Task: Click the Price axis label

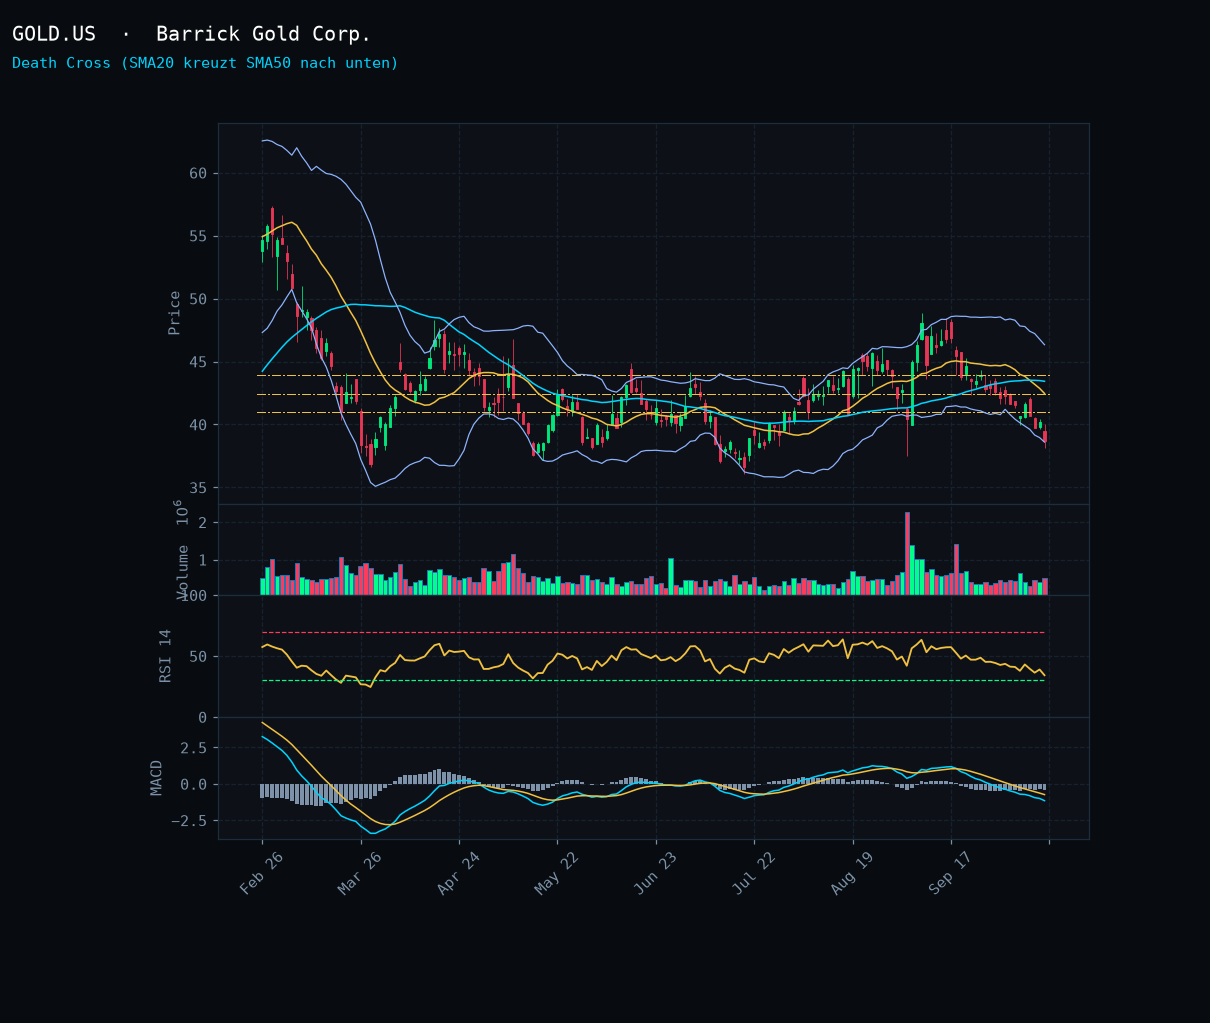Action: point(174,313)
